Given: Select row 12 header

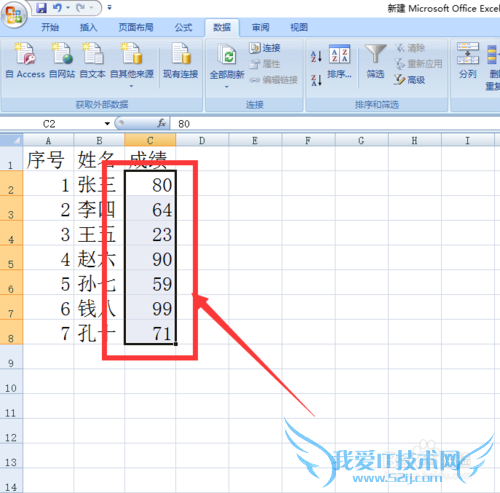Looking at the screenshot, I should pyautogui.click(x=11, y=431).
